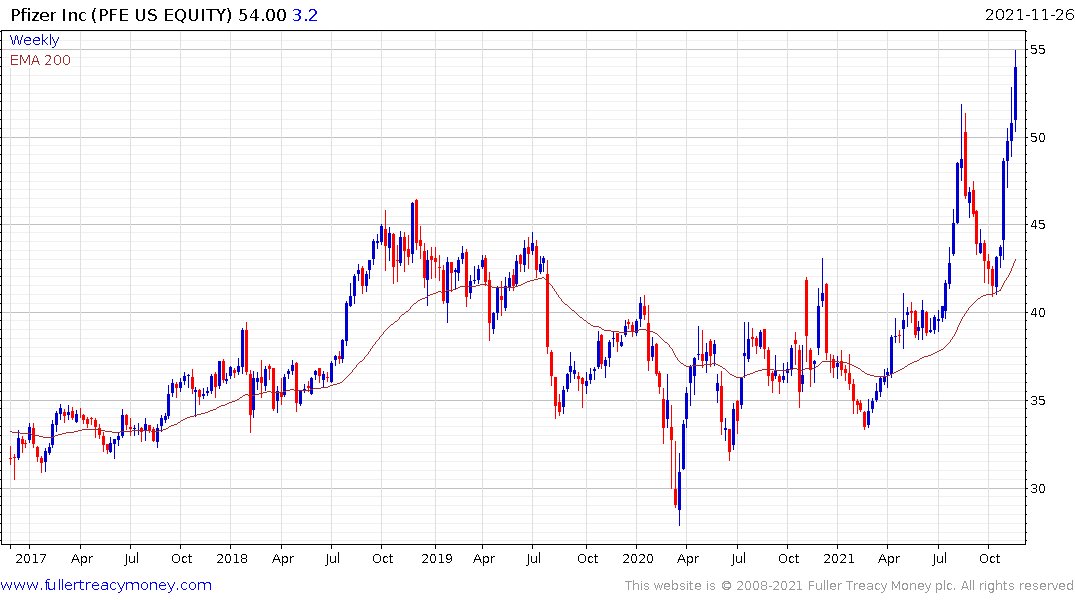Select the 54.00 last price value
Image resolution: width=1075 pixels, height=600 pixels.
pyautogui.click(x=262, y=14)
